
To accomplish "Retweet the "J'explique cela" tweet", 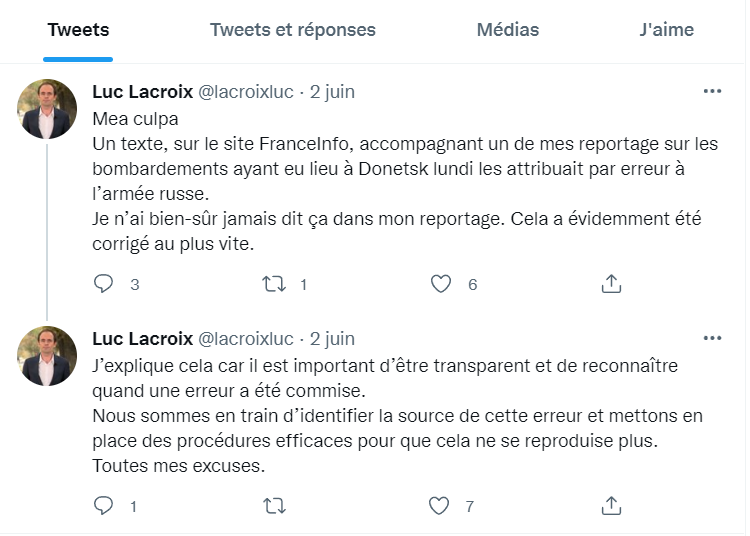I will (273, 506).
